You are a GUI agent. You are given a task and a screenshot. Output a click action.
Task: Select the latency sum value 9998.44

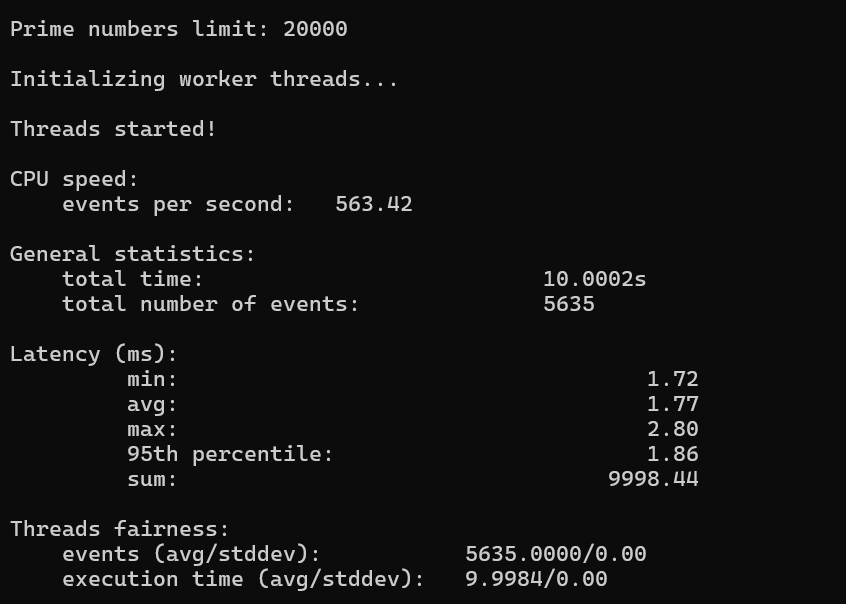tap(653, 479)
